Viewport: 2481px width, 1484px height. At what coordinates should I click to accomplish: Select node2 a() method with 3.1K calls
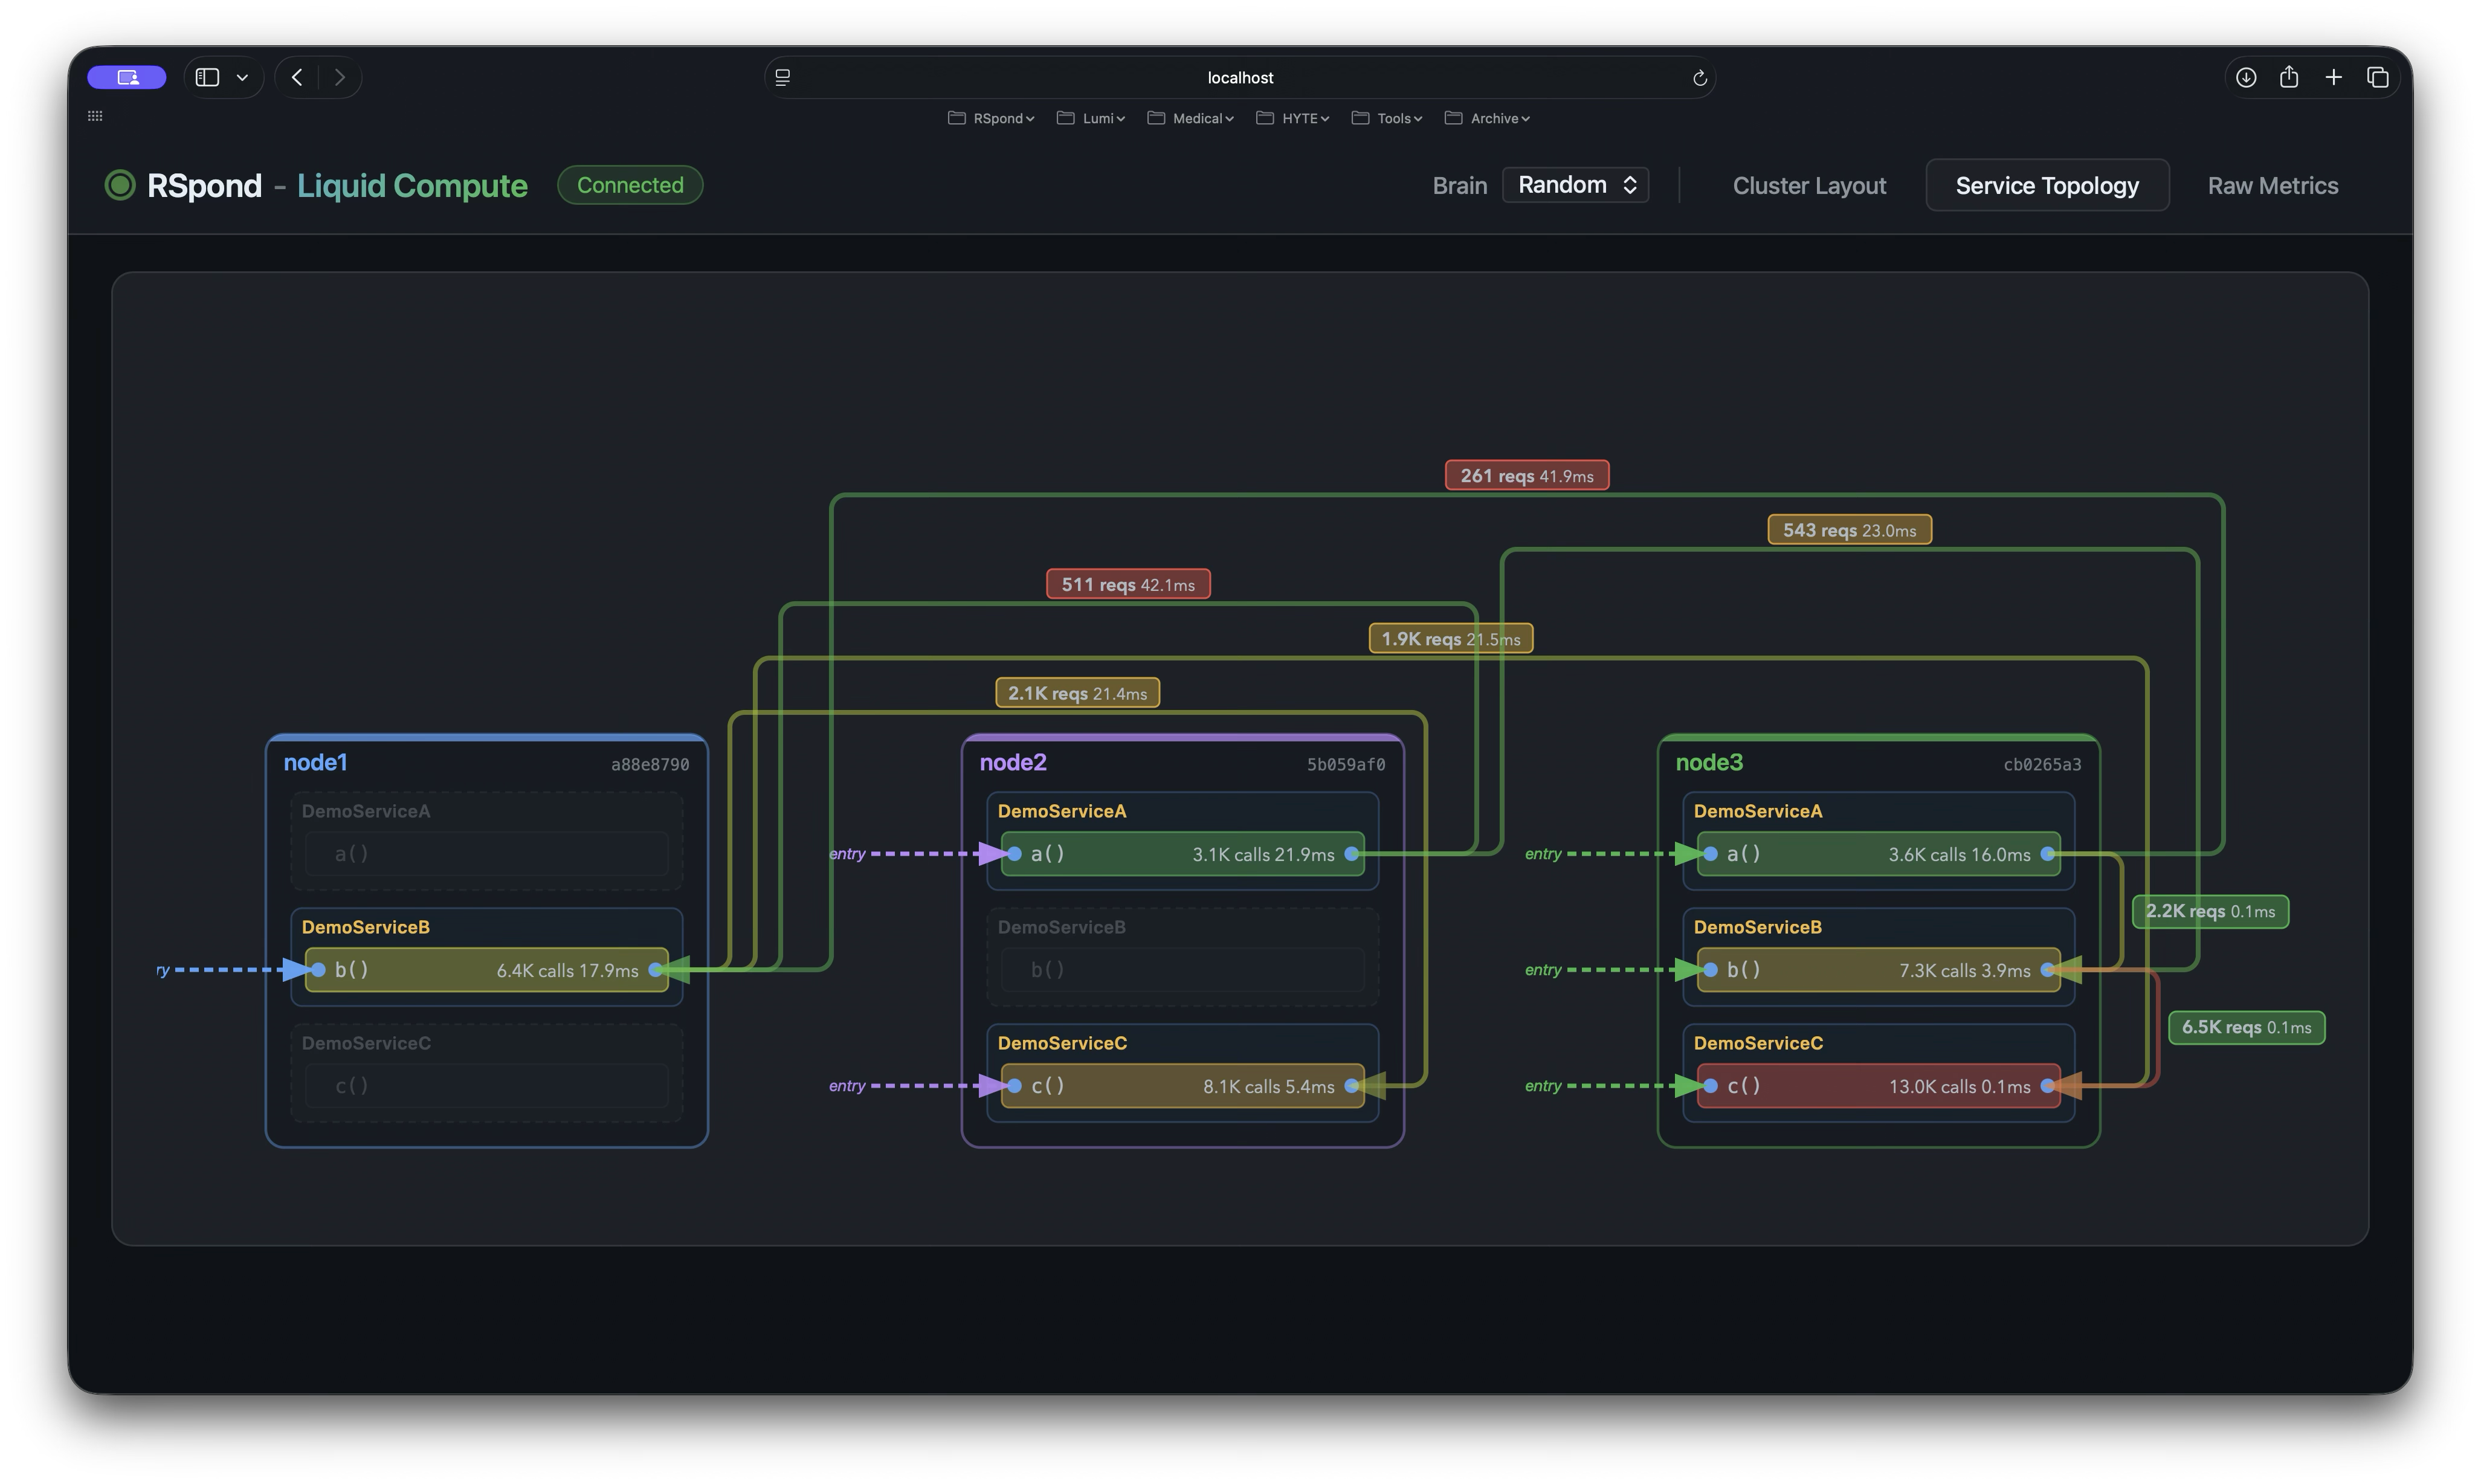point(1182,854)
